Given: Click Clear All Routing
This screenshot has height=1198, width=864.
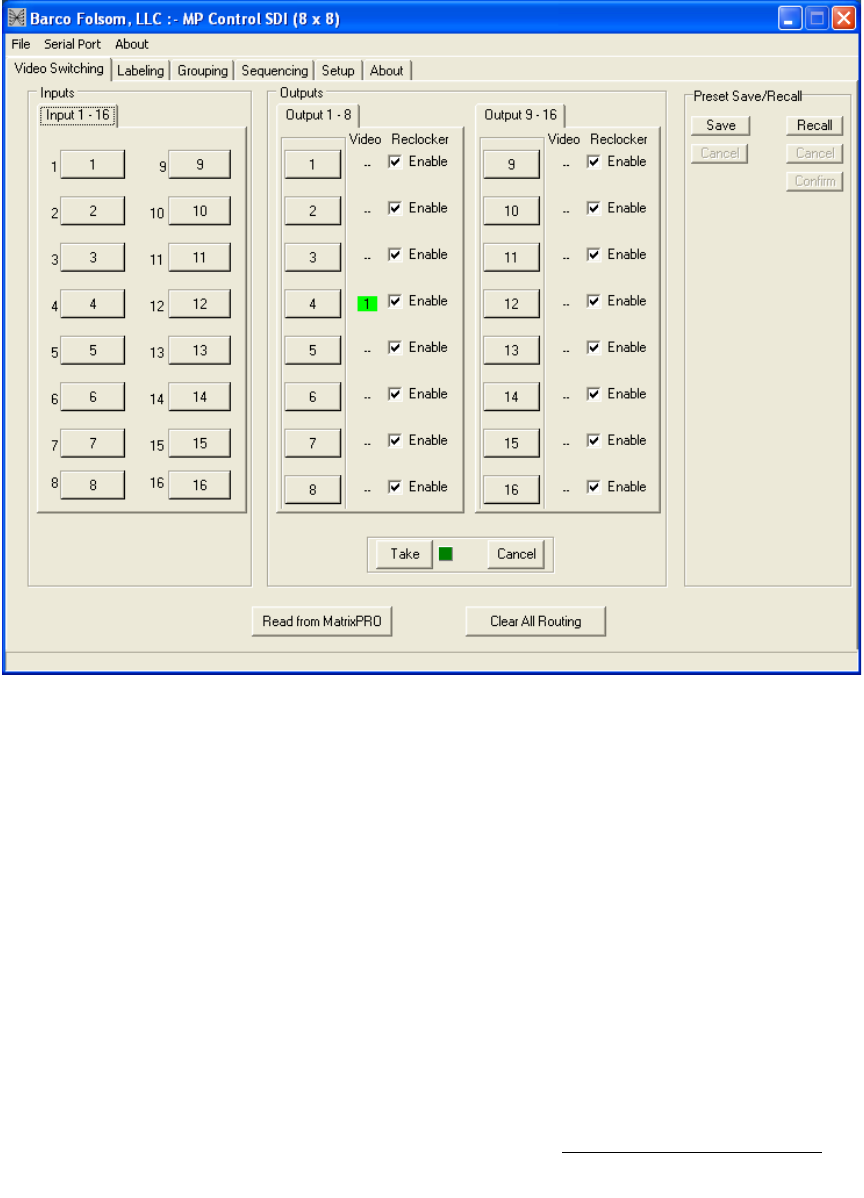Looking at the screenshot, I should click(536, 621).
